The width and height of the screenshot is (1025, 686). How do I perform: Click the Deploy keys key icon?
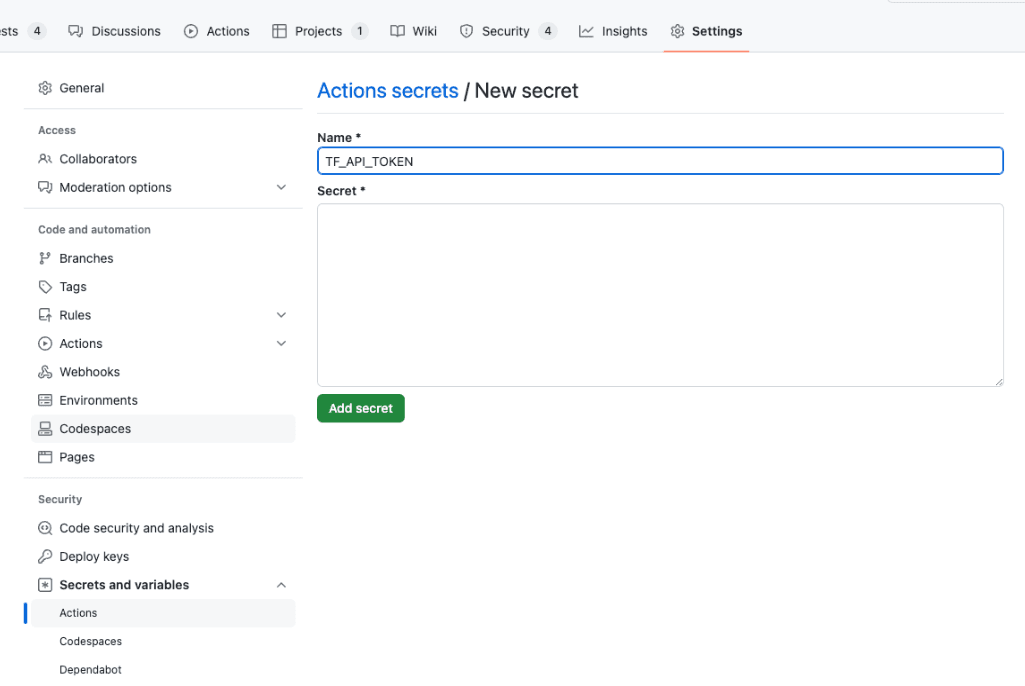45,557
